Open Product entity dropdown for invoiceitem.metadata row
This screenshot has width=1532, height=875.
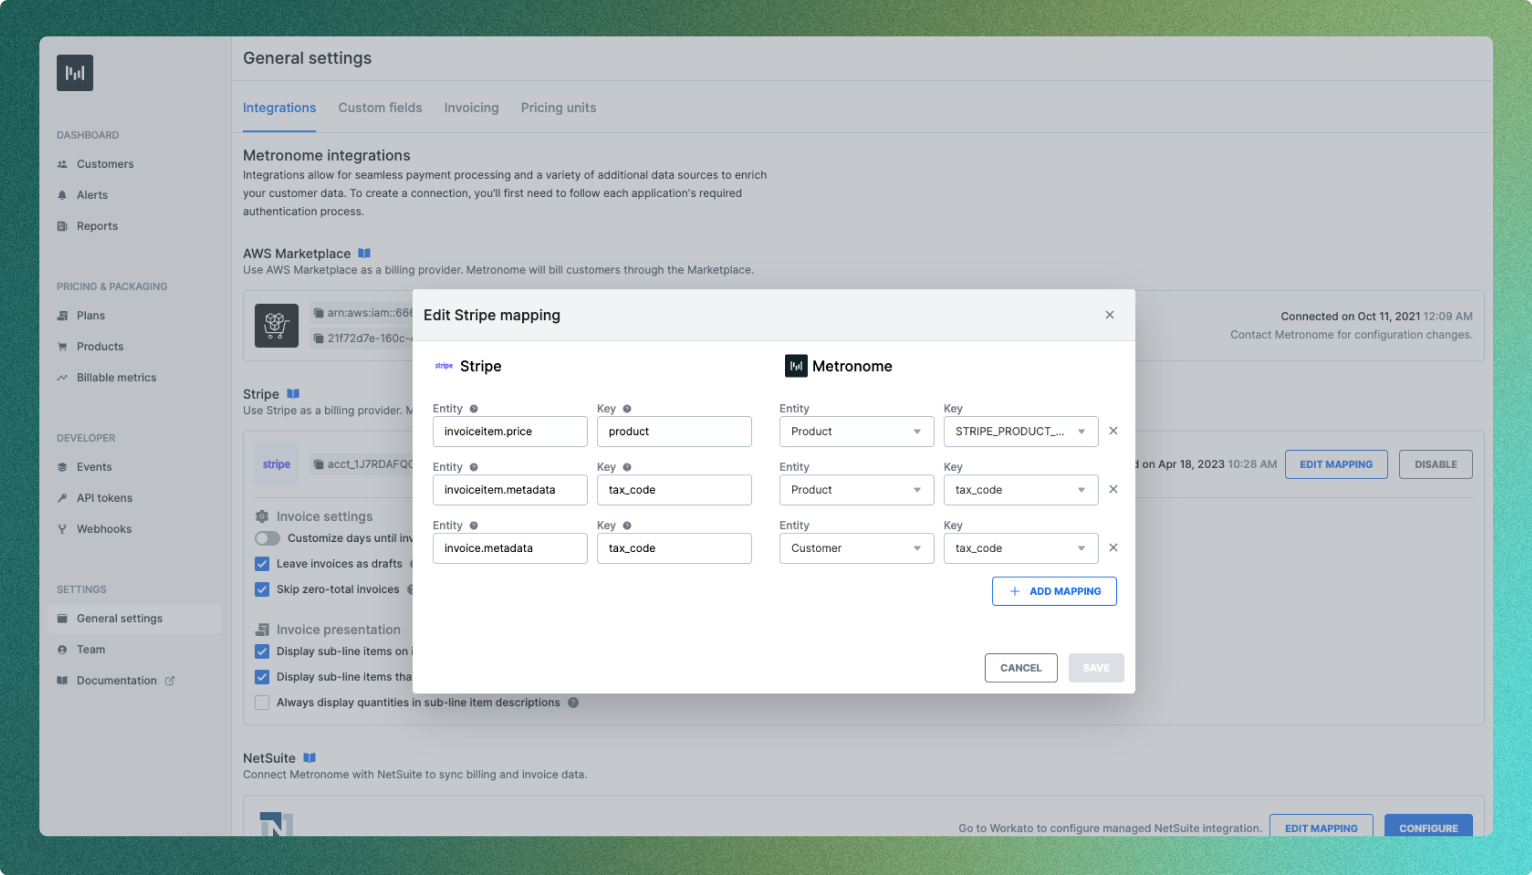[x=857, y=490]
